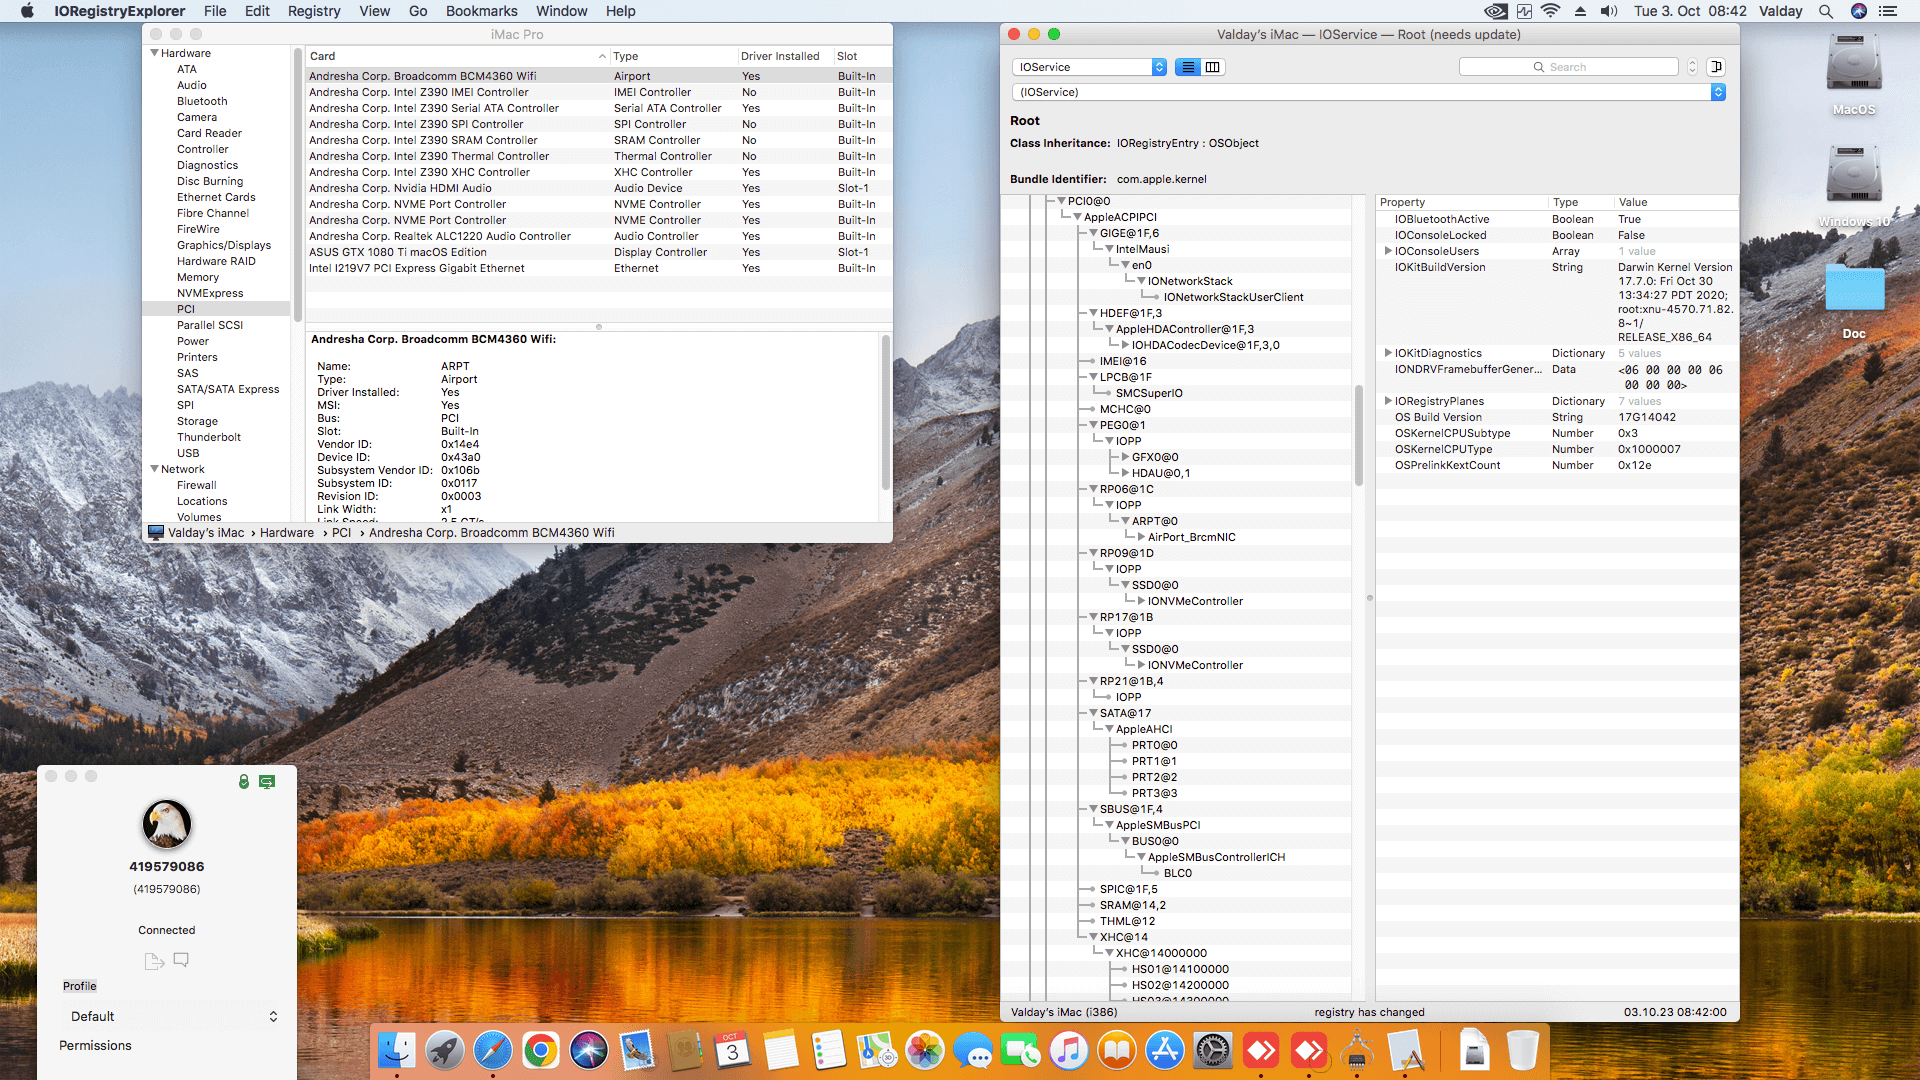Open the Apple menu

pos(27,11)
